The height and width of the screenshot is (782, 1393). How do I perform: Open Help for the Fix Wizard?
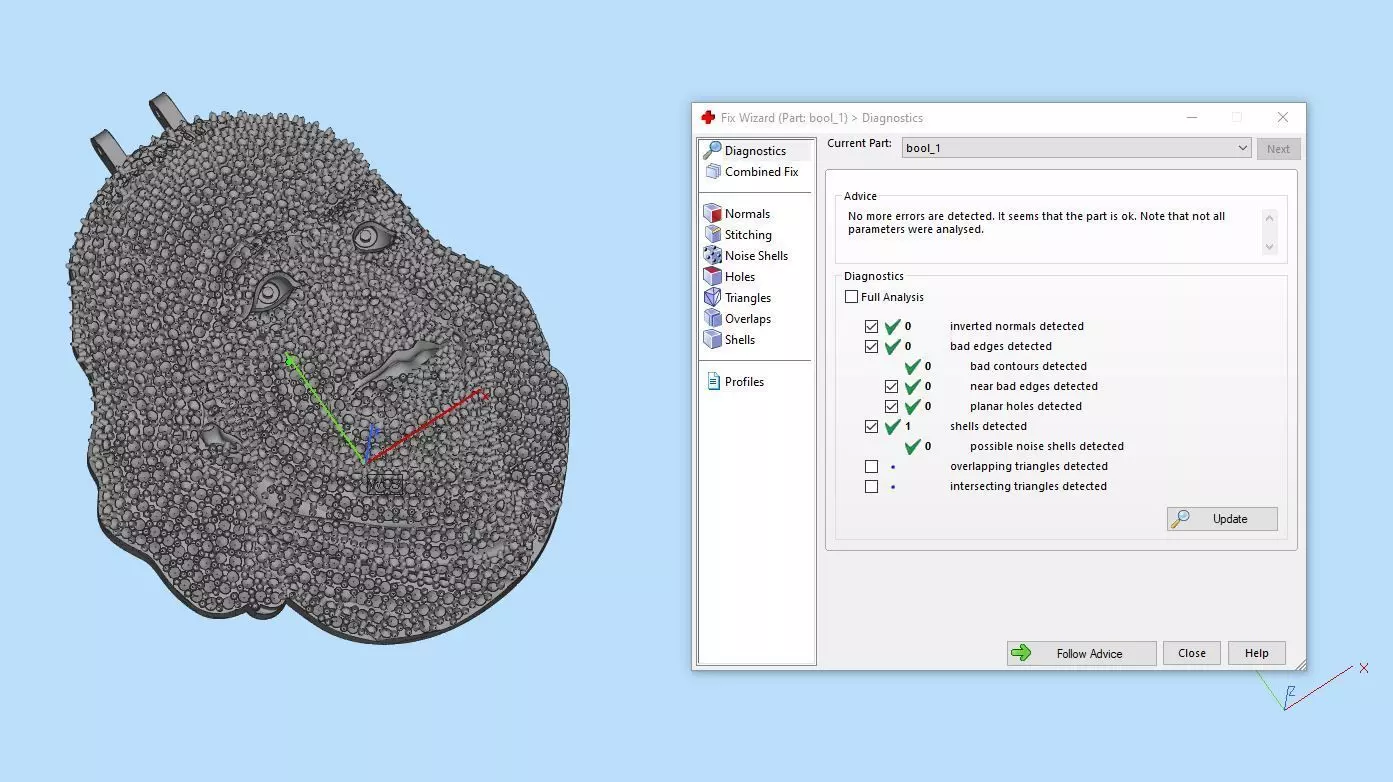coord(1256,653)
